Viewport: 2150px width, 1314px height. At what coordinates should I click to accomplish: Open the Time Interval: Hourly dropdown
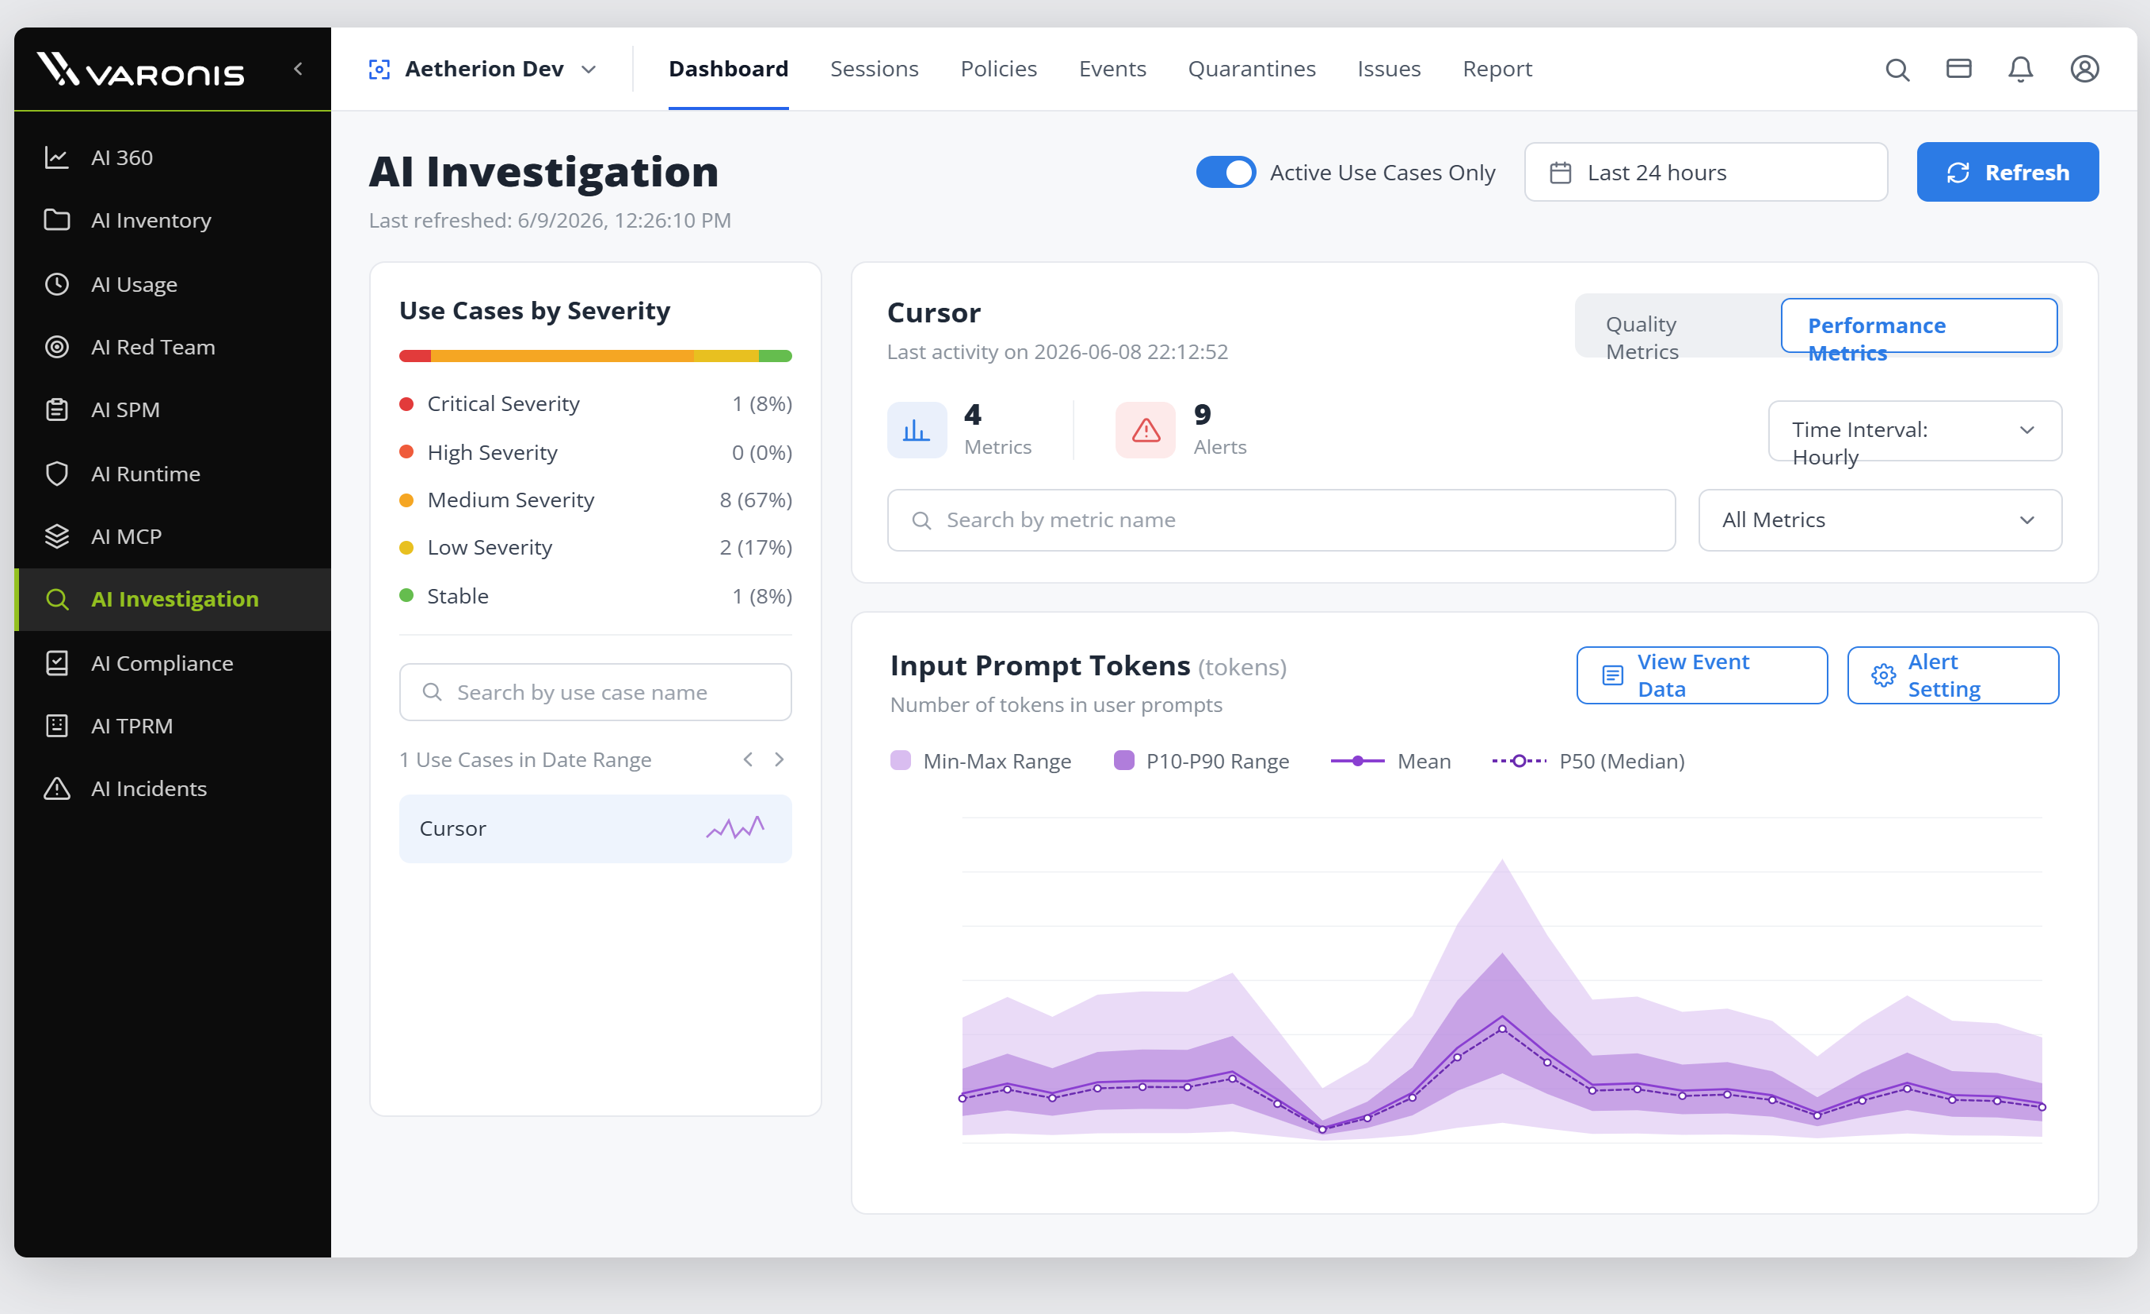pos(1914,431)
